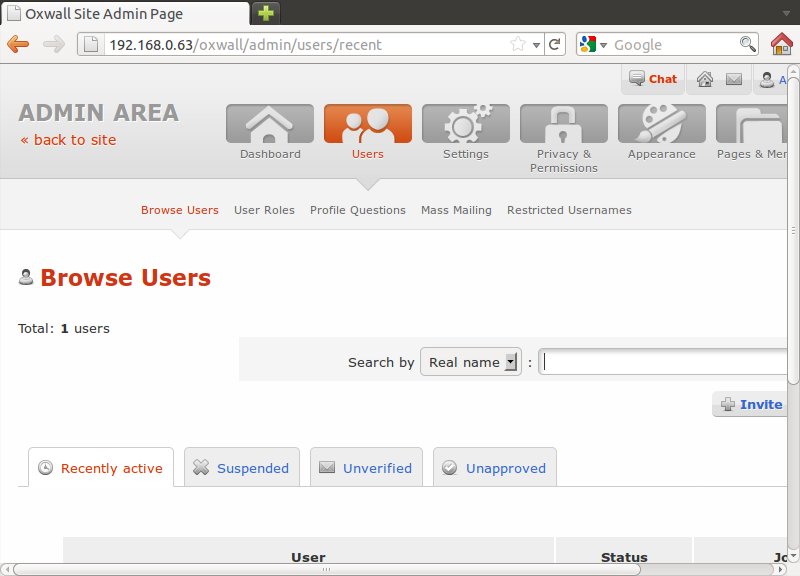Image resolution: width=800 pixels, height=576 pixels.
Task: Switch to the Suspended tab
Action: (x=241, y=468)
